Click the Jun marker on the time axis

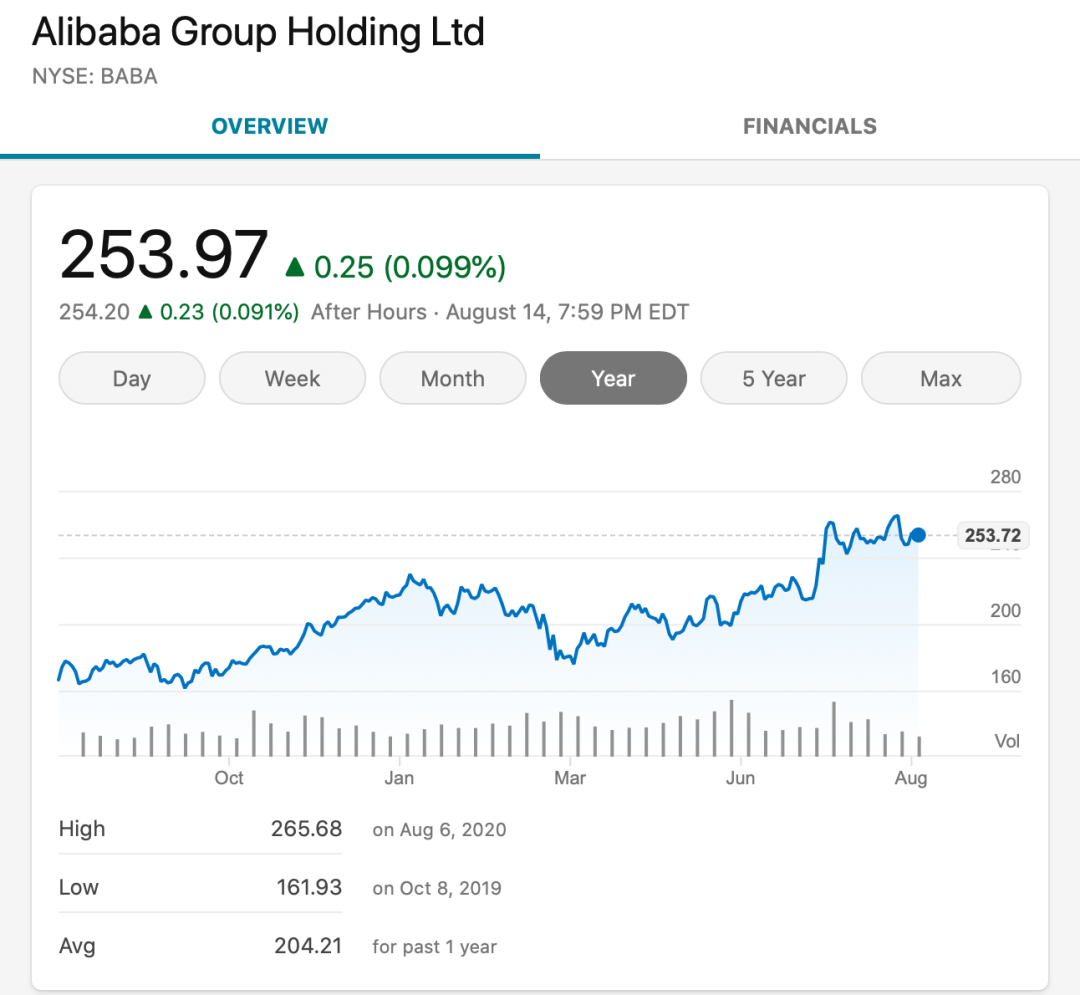click(740, 778)
